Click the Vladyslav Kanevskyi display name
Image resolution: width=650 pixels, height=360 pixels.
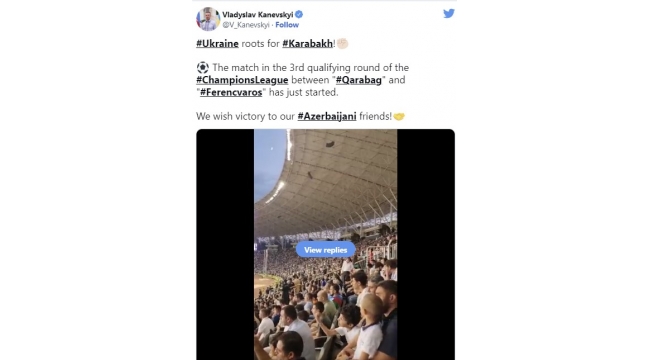coord(258,15)
